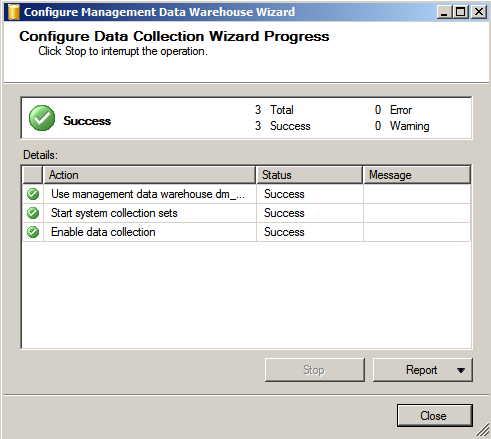This screenshot has width=491, height=439.
Task: Click green check icon for Start system collection sets
Action: click(x=33, y=213)
